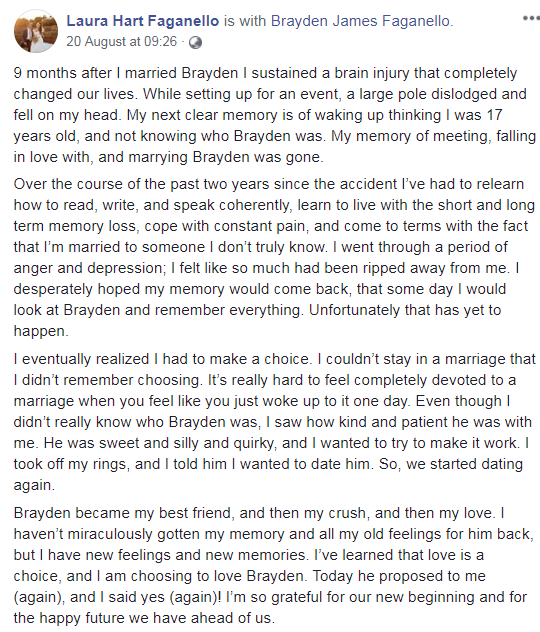Open tagged Brayden James Faganello's profile

click(361, 21)
